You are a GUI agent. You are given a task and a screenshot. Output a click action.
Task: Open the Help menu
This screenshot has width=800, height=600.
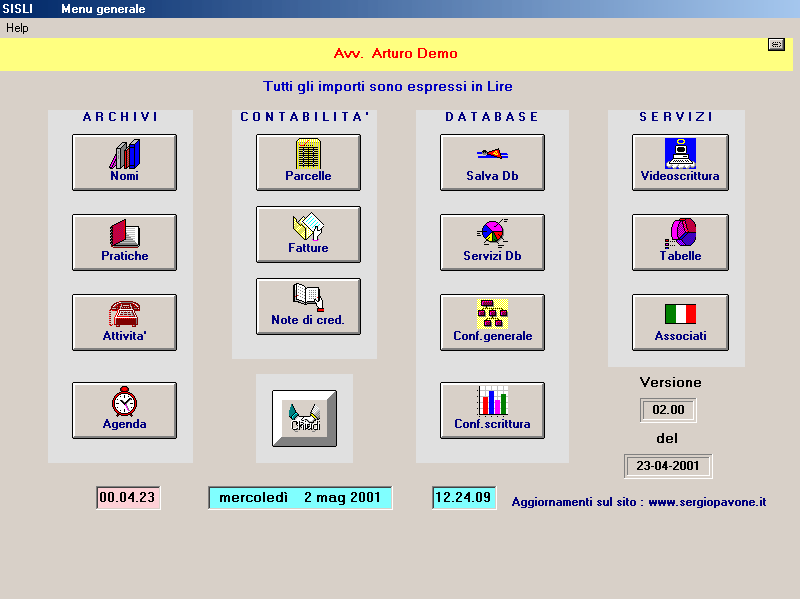(17, 28)
